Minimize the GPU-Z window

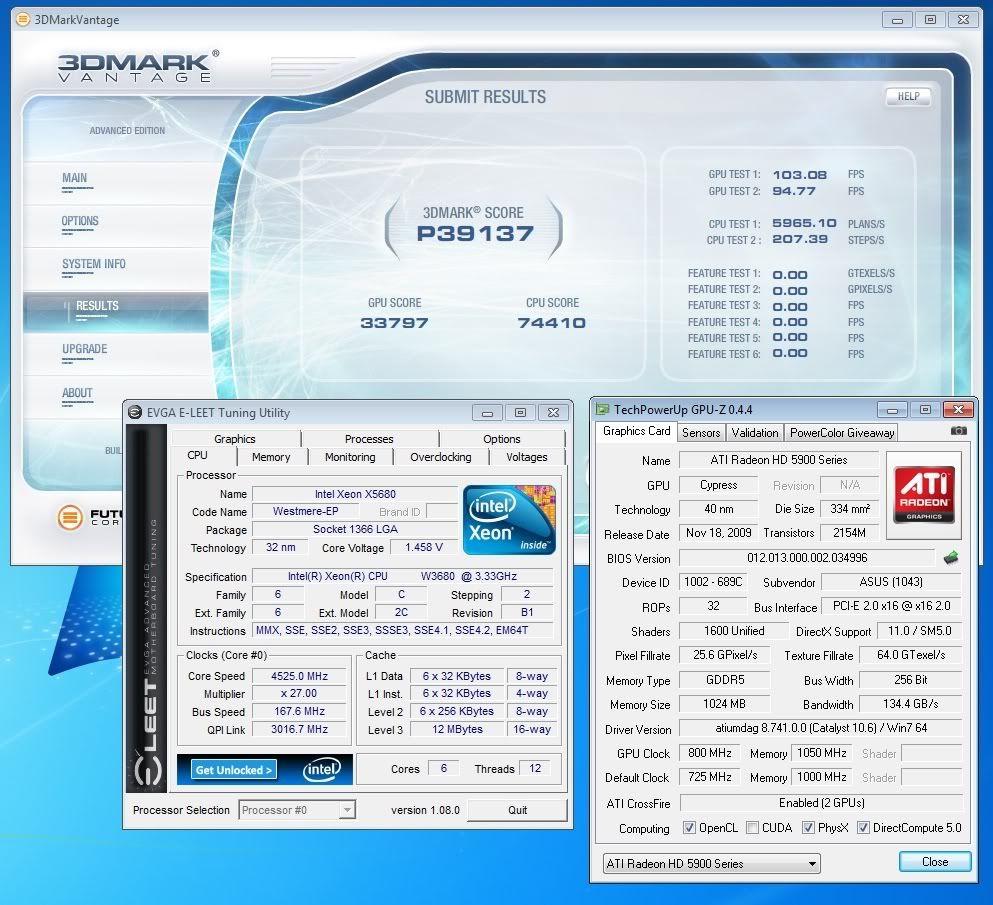pos(892,410)
